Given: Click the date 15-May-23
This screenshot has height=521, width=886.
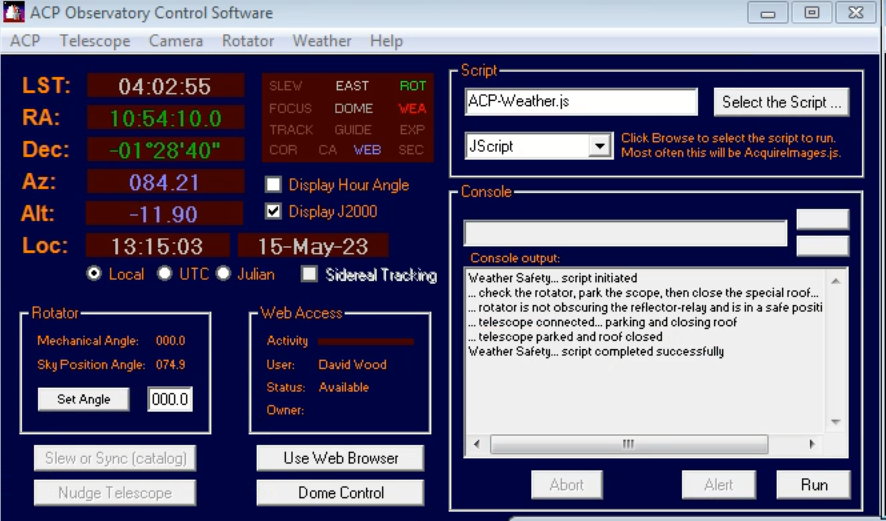Looking at the screenshot, I should 313,246.
